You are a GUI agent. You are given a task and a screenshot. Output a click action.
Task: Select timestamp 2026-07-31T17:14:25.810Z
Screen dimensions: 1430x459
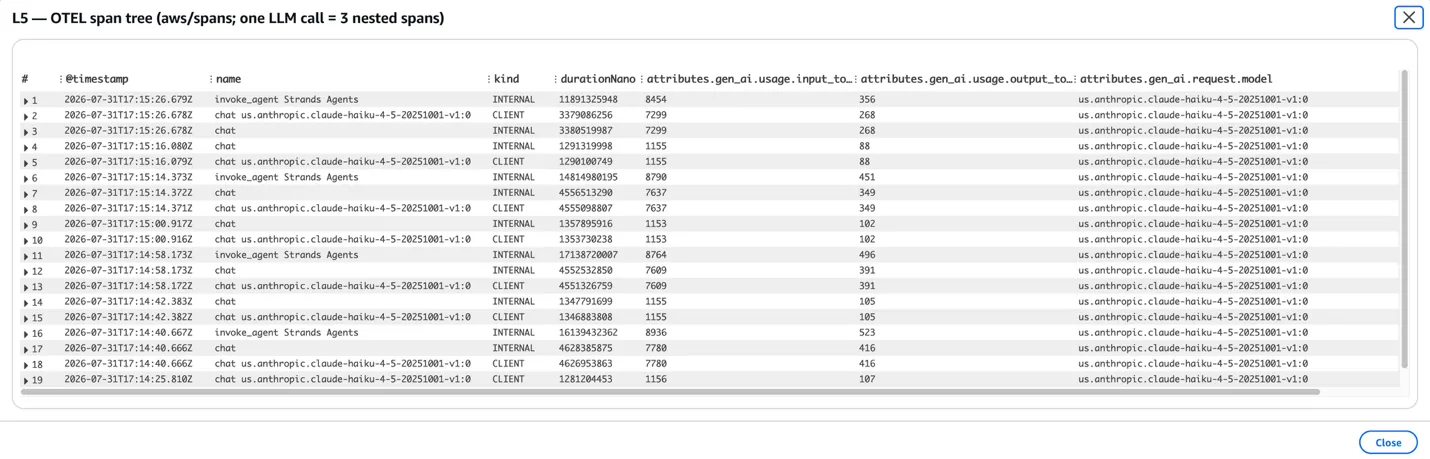(128, 379)
